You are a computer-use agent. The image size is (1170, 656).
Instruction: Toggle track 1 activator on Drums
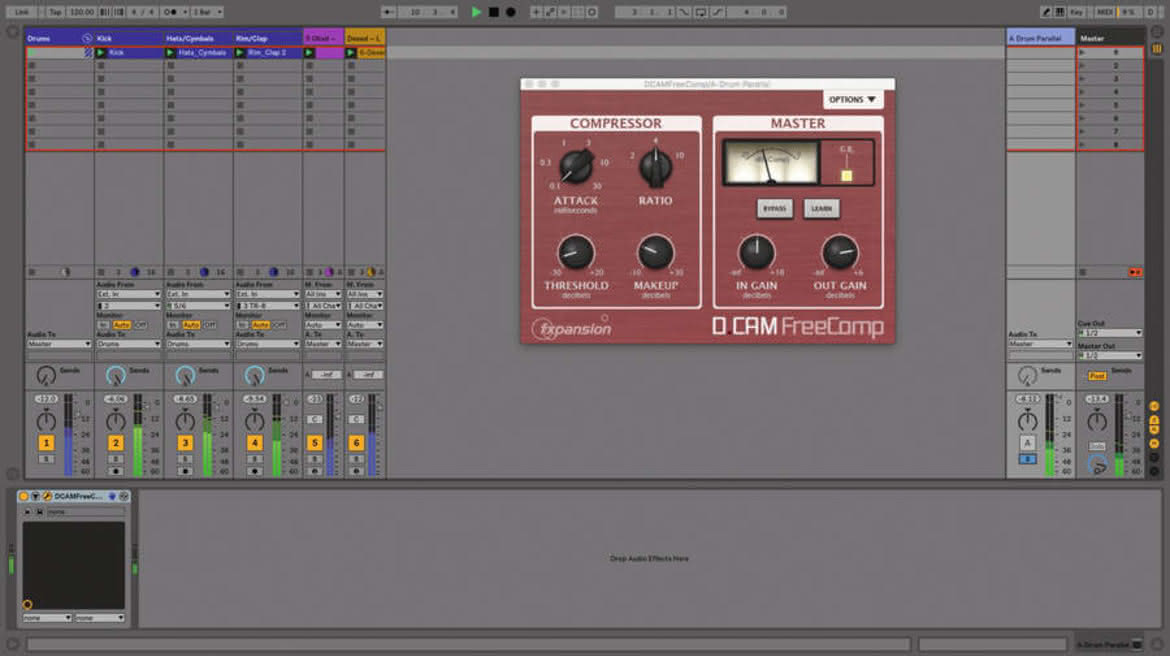pyautogui.click(x=46, y=443)
